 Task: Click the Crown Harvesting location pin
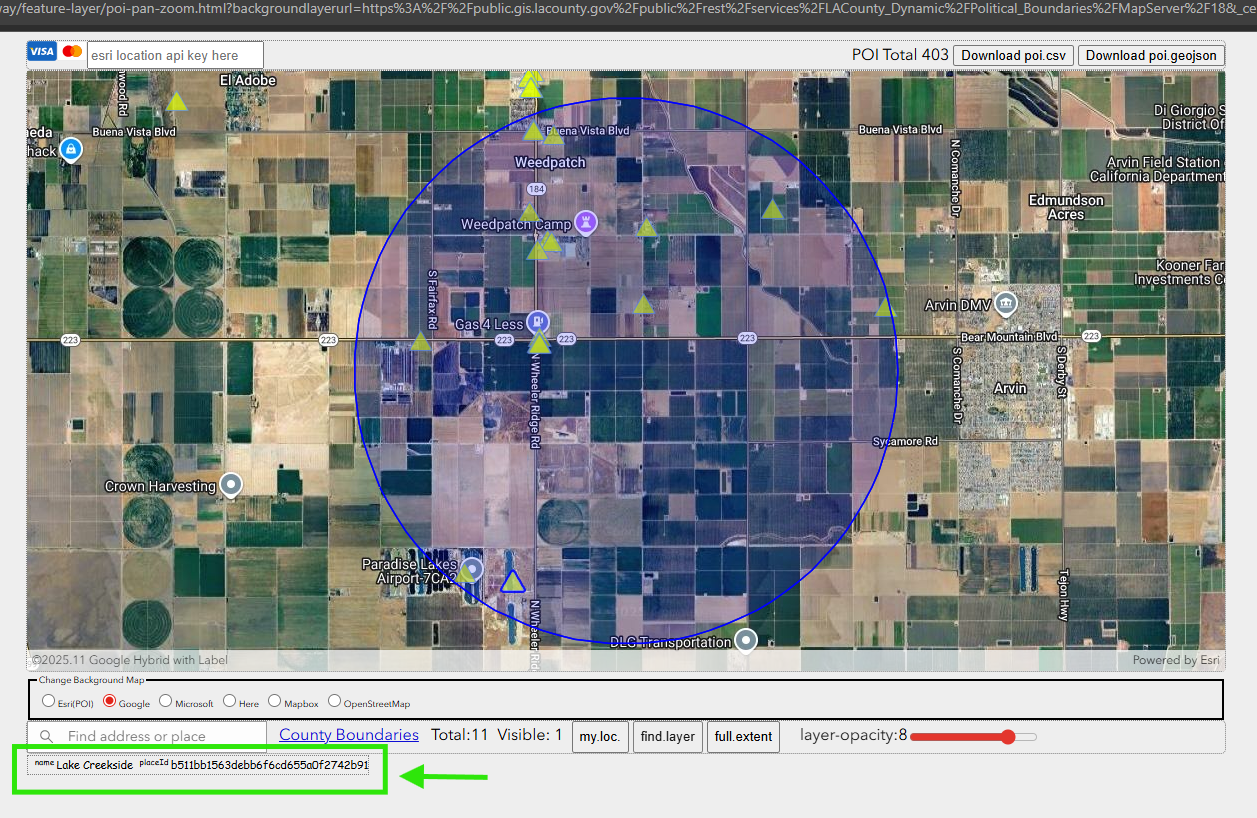pyautogui.click(x=232, y=485)
